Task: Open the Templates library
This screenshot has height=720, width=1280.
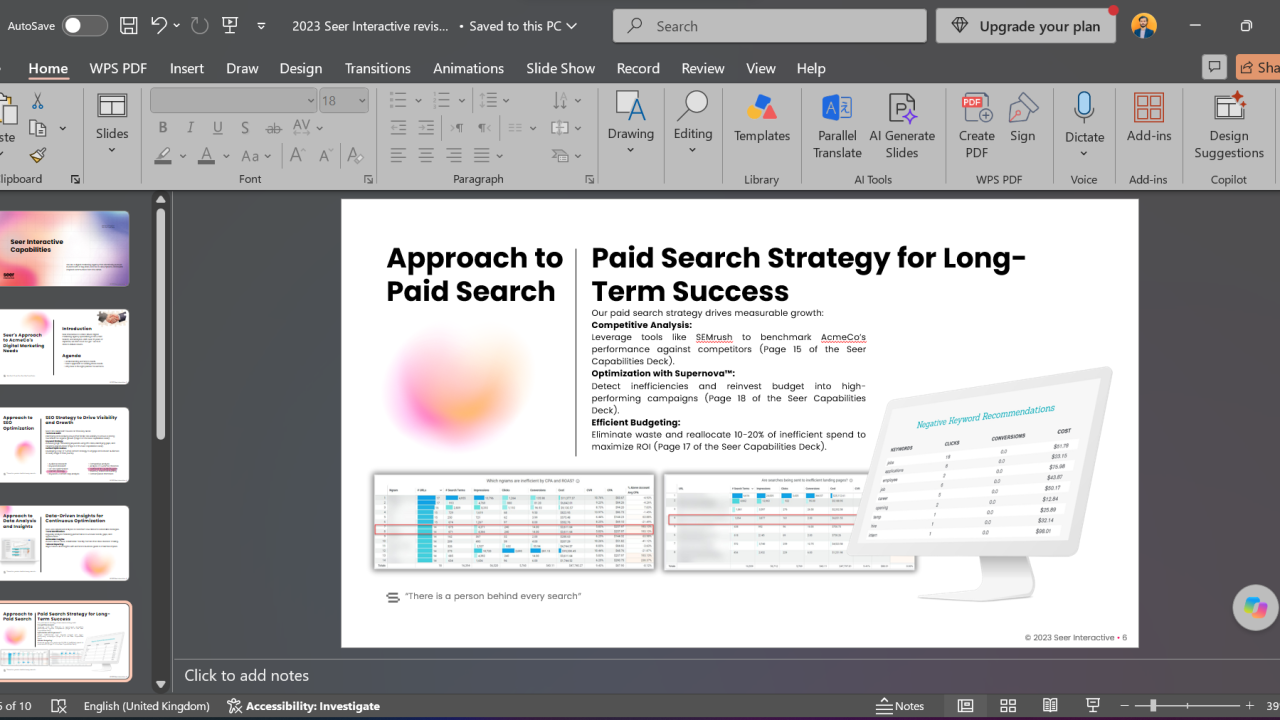Action: coord(762,118)
